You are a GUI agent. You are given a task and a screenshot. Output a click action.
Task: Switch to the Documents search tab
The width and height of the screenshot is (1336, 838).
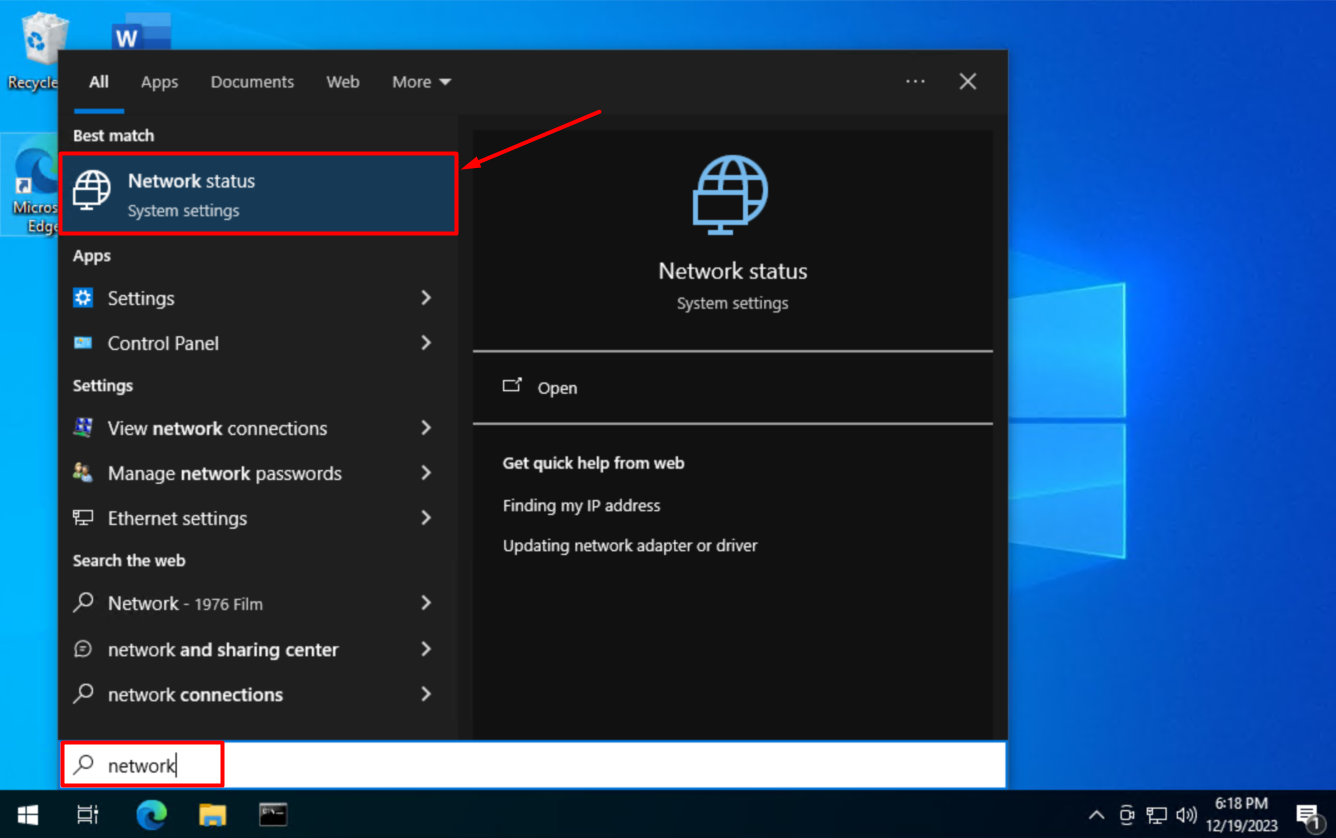click(252, 82)
